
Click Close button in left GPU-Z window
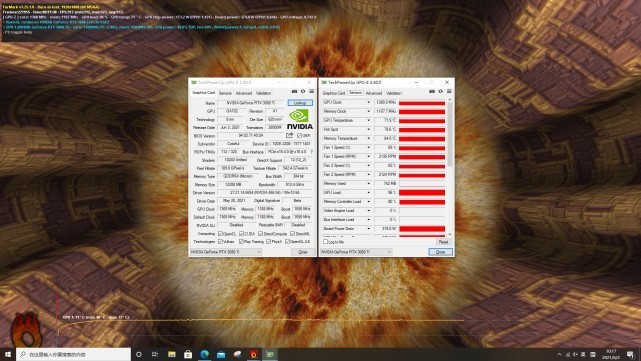tap(303, 252)
